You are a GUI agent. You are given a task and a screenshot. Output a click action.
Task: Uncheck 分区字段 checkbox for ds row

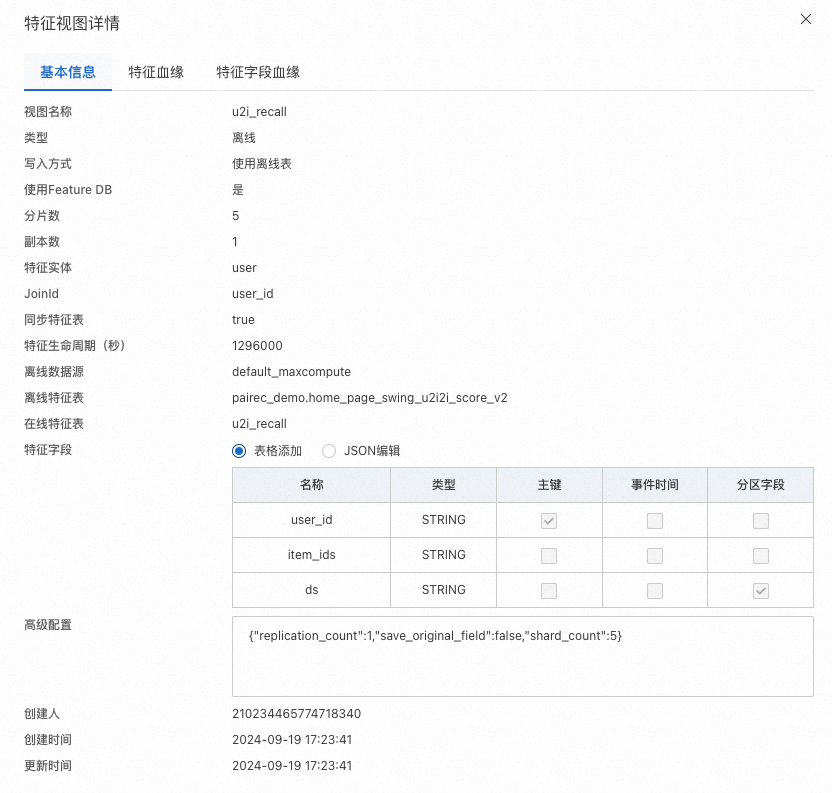coord(761,590)
